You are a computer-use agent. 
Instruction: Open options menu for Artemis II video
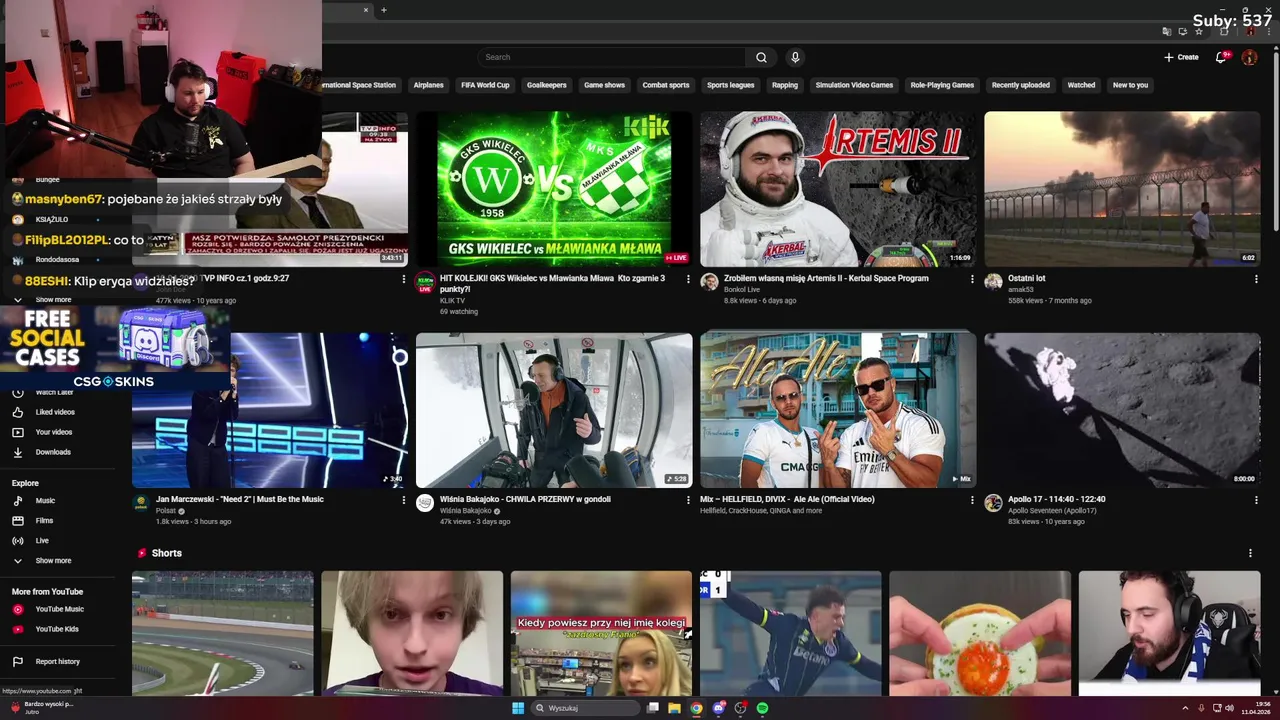pyautogui.click(x=972, y=279)
